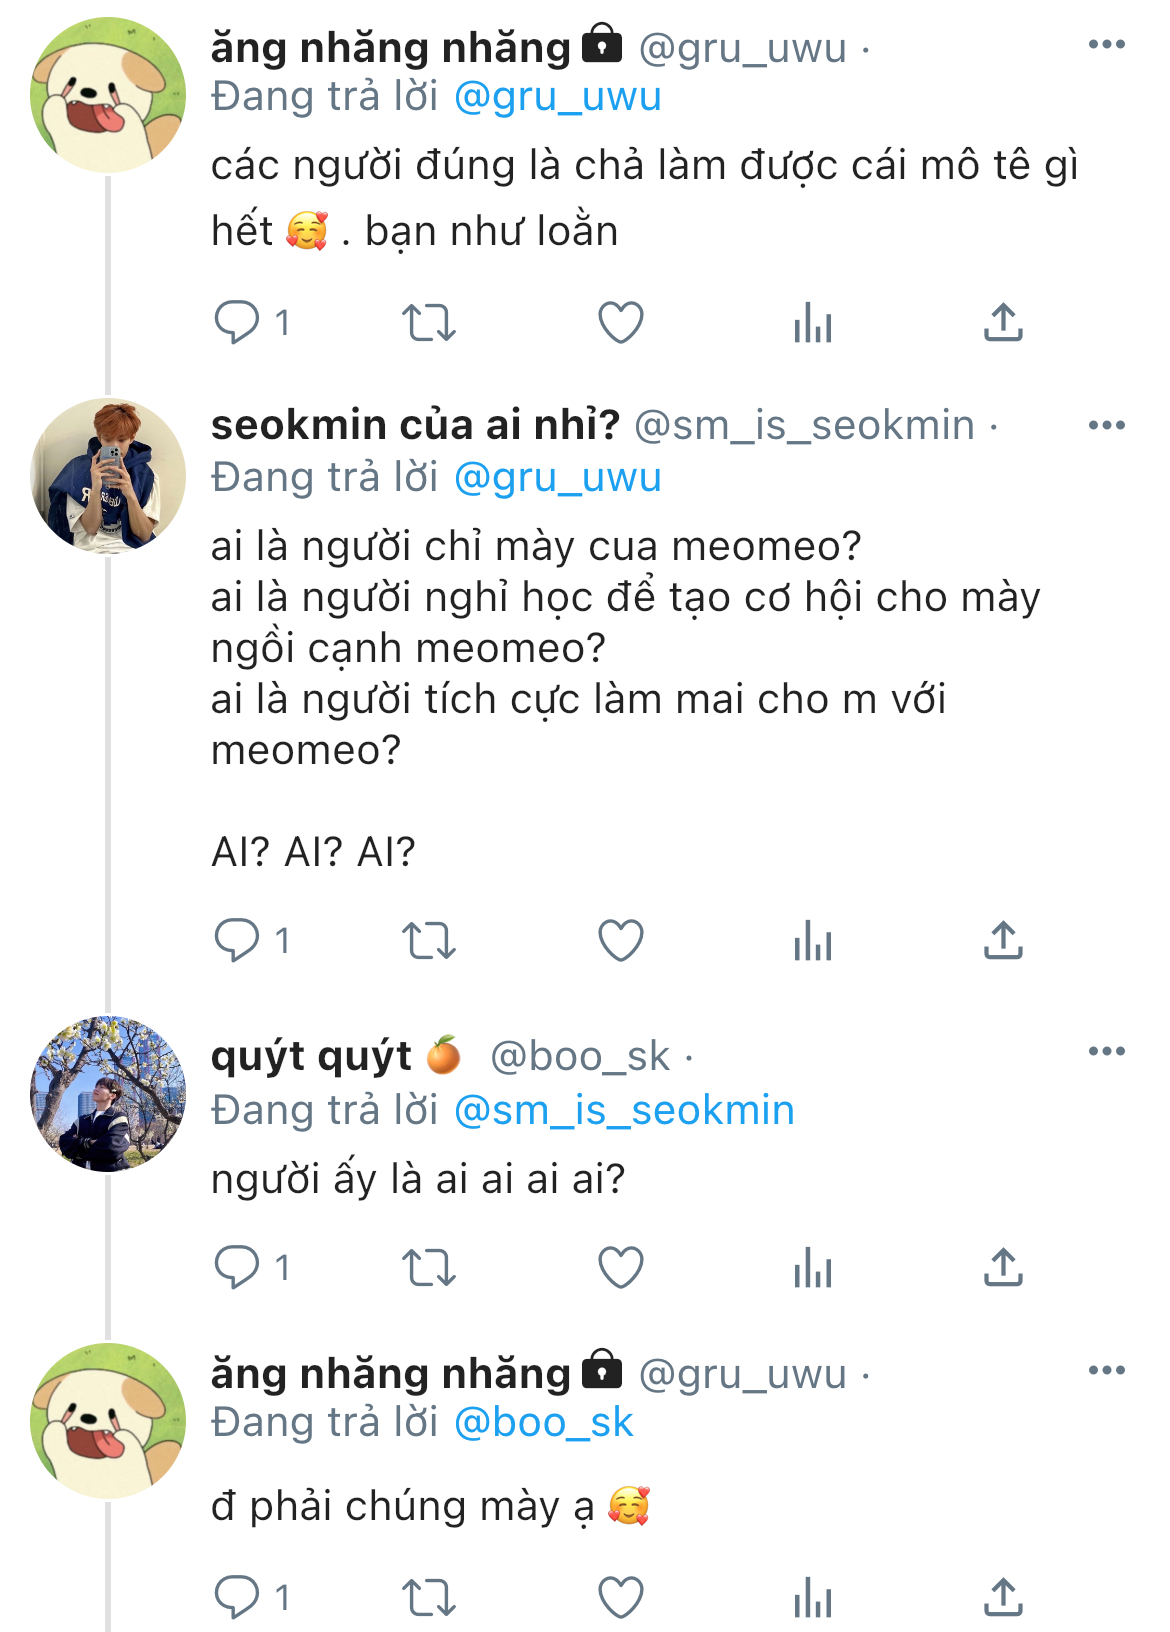
Task: Open the @sm_is_seokmin mention link
Action: 624,1111
